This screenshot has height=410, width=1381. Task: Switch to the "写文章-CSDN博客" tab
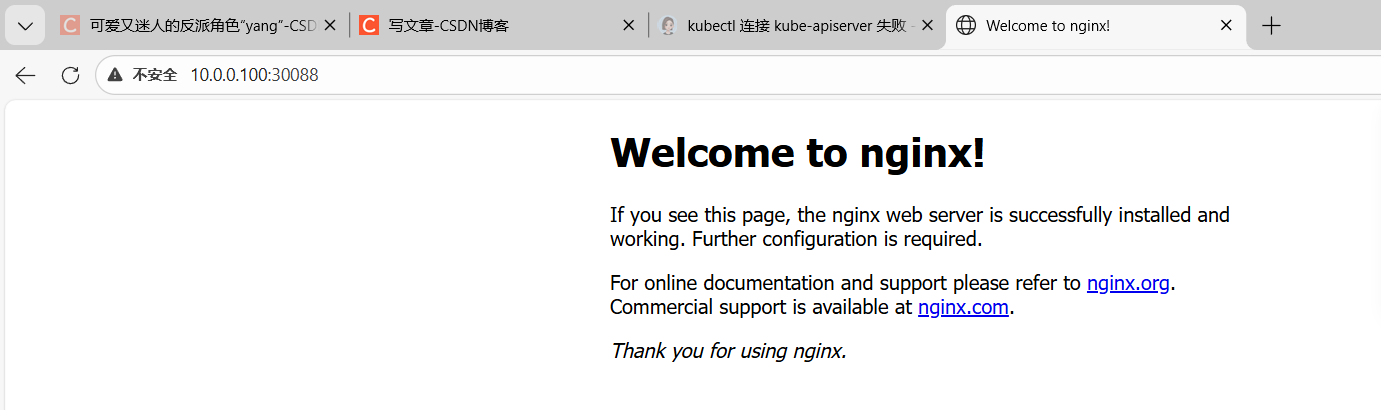coord(497,26)
